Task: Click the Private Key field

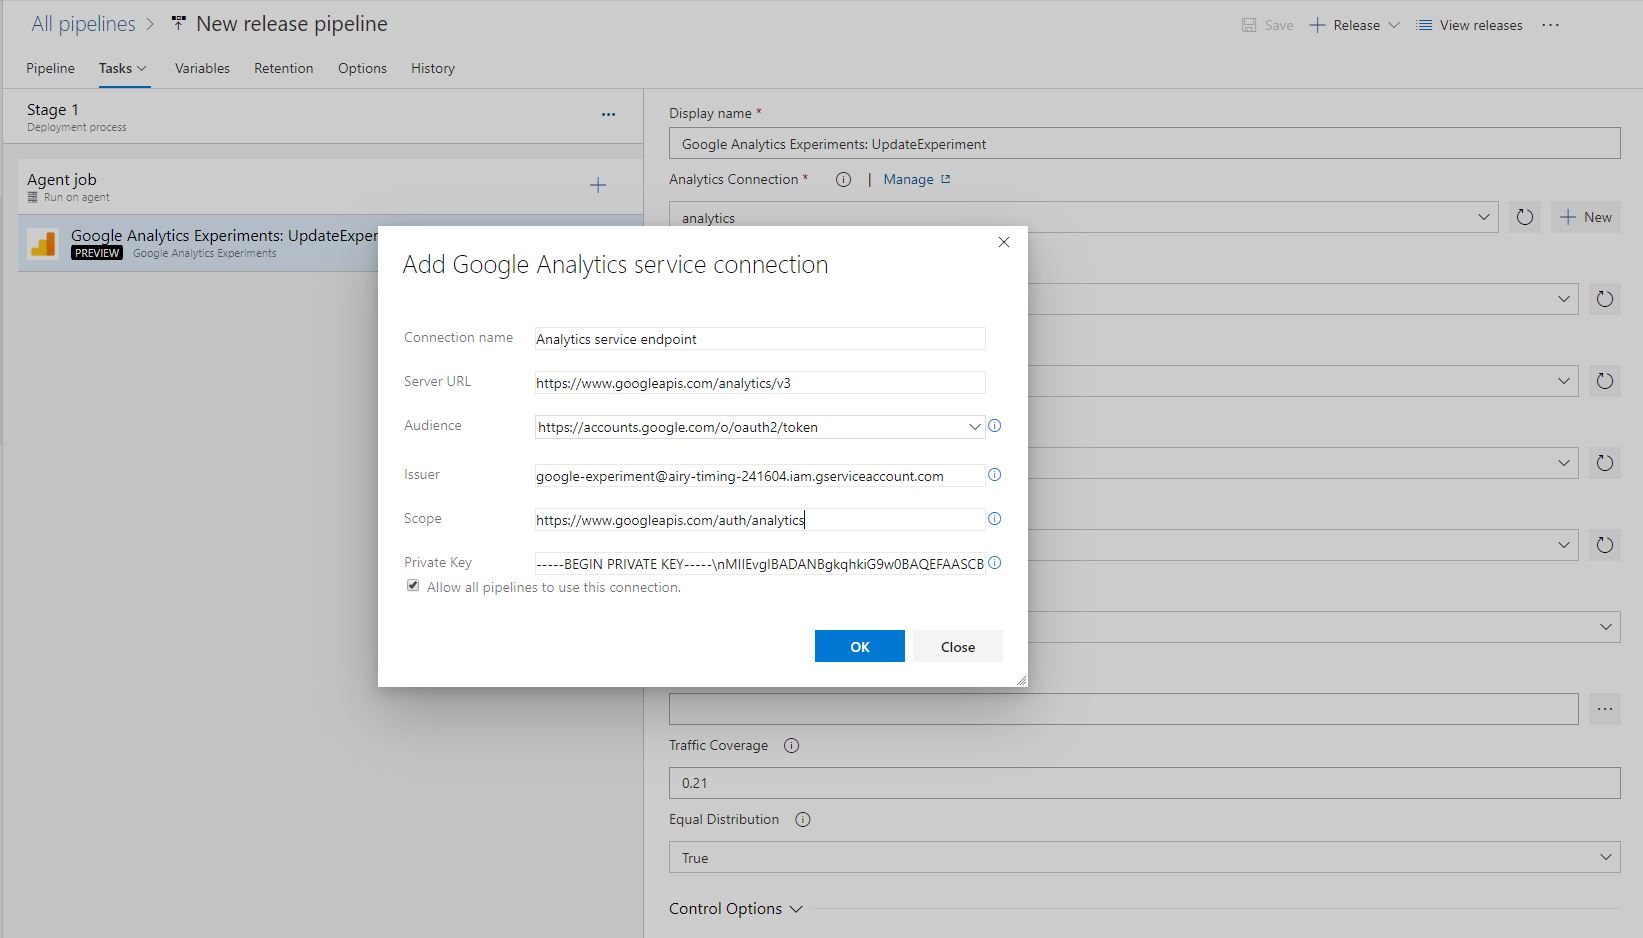Action: click(760, 564)
